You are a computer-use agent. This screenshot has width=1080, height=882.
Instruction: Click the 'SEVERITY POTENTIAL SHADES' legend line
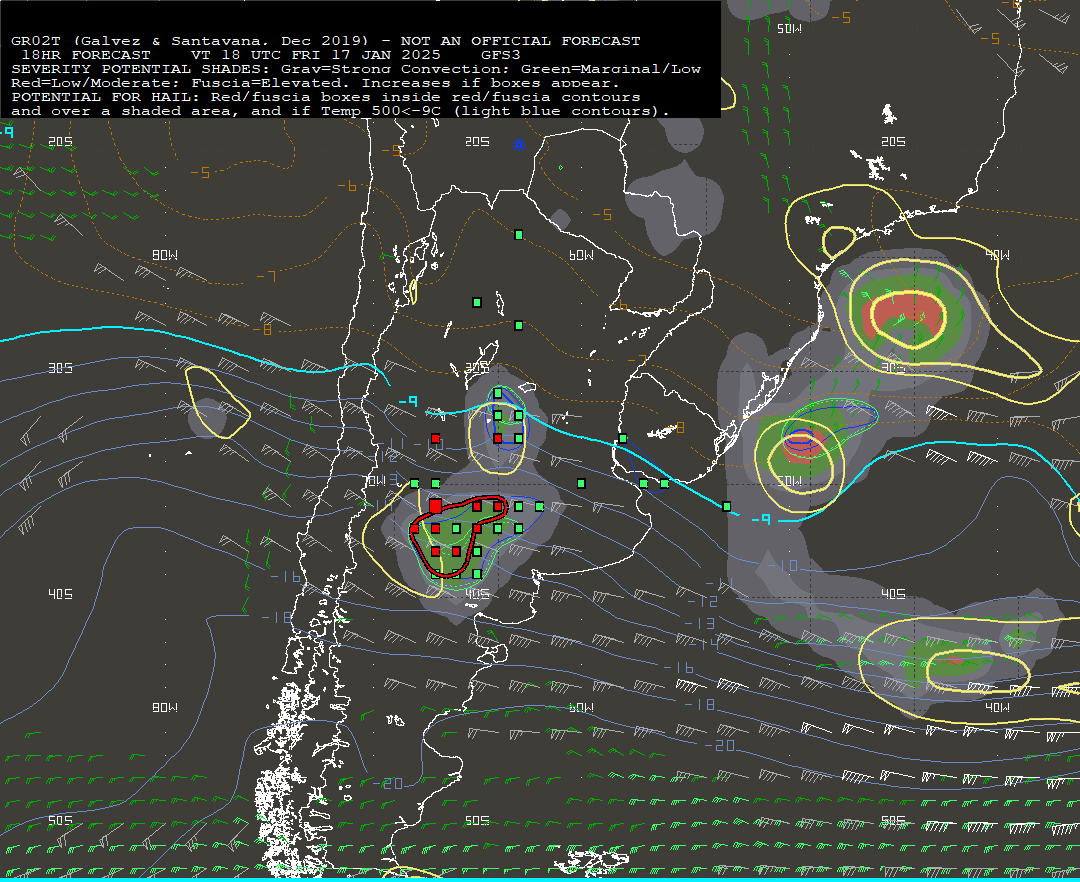[356, 69]
